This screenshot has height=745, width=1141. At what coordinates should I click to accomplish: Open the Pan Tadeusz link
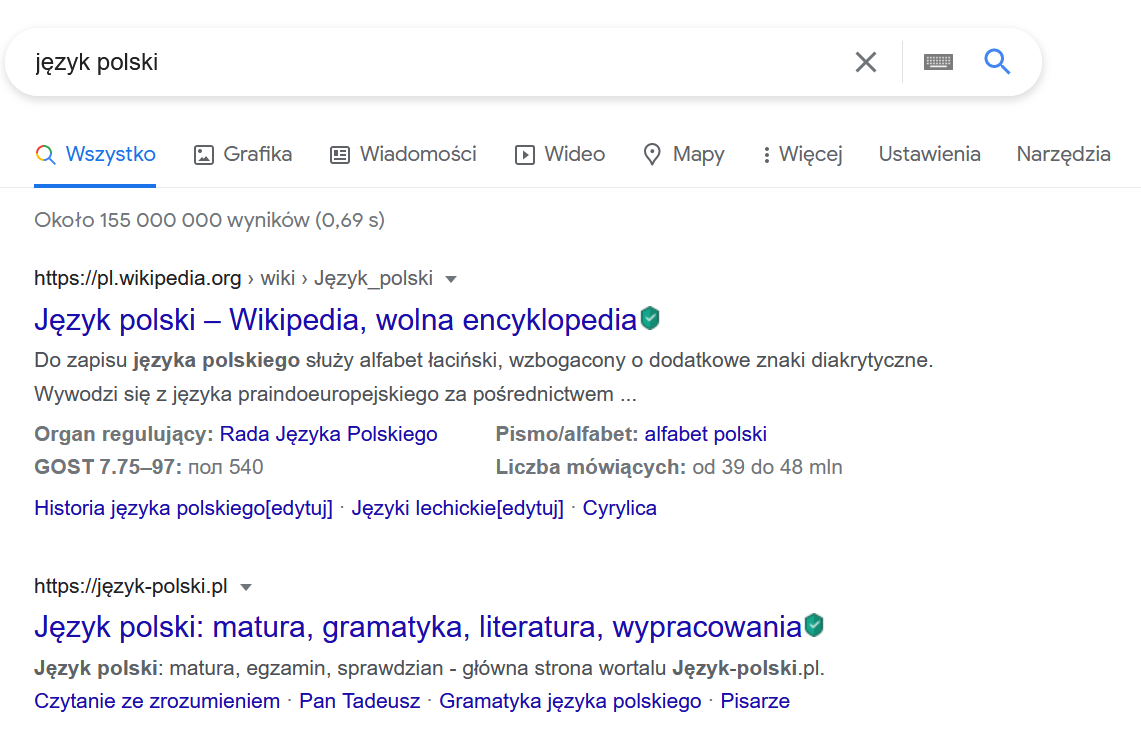[x=359, y=700]
